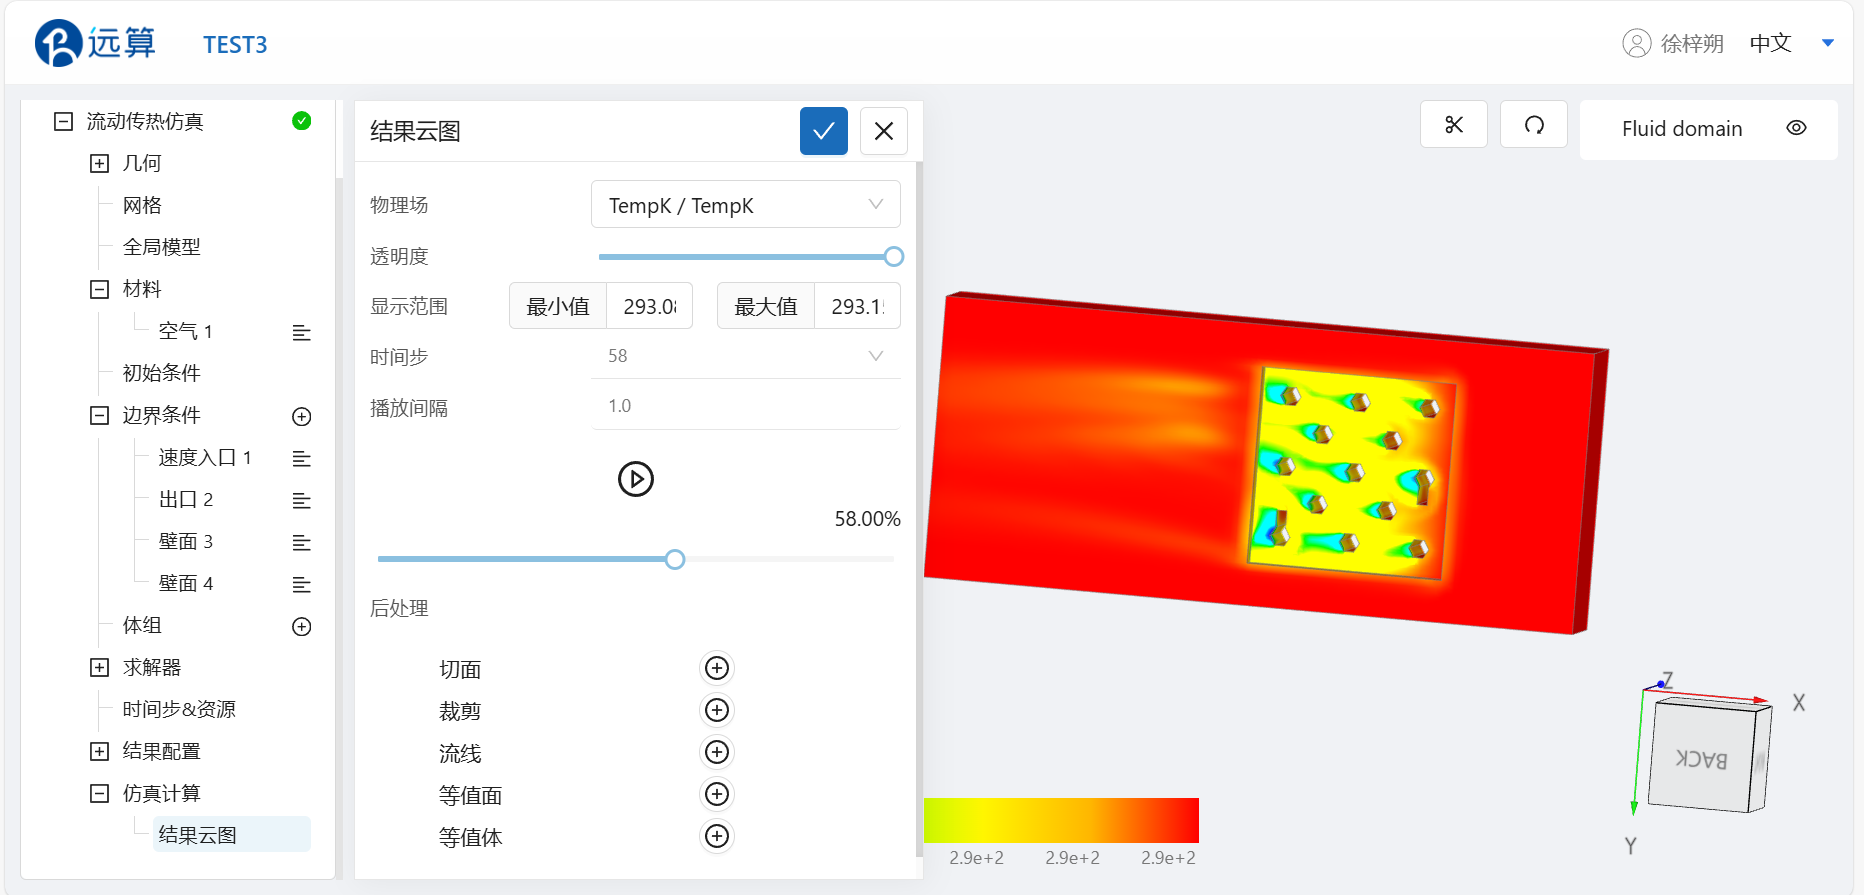
Task: Click green status check on 流动传热仿真
Action: point(301,121)
